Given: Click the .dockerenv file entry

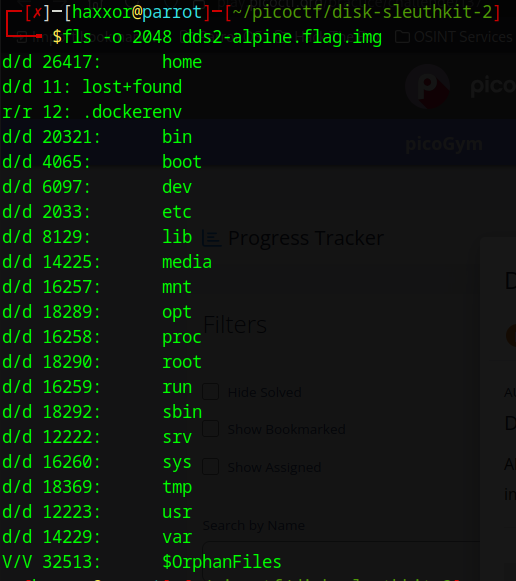Looking at the screenshot, I should (x=92, y=112).
